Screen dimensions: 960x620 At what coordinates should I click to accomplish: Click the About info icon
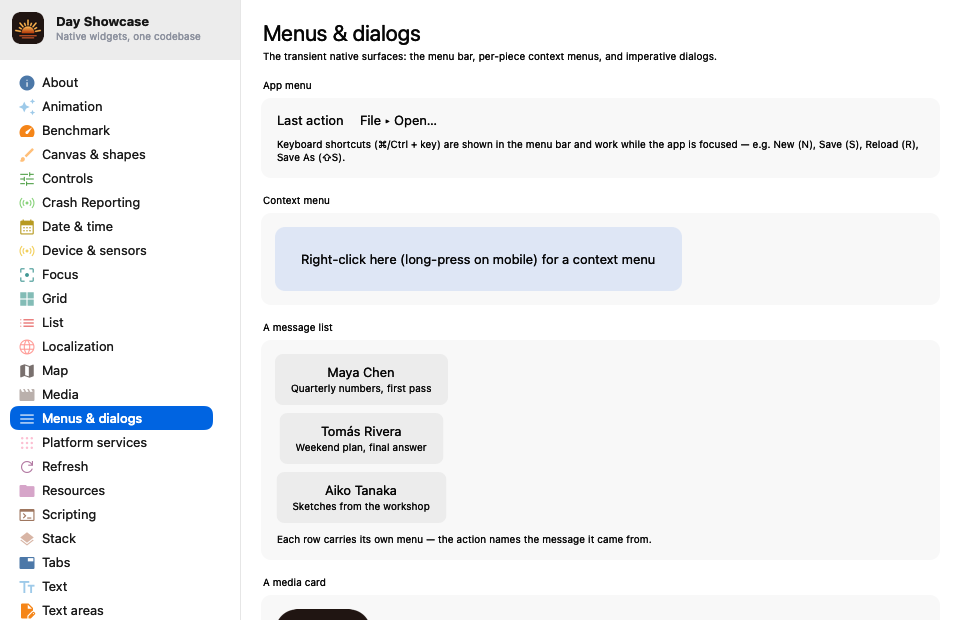coord(27,83)
